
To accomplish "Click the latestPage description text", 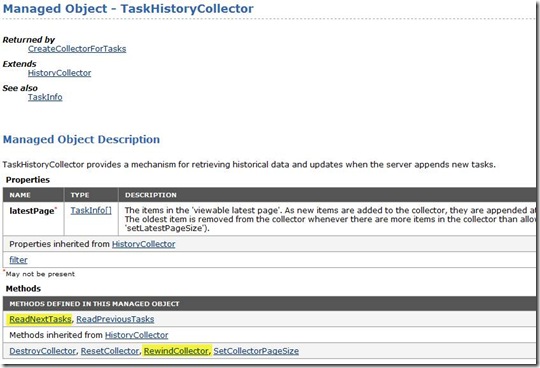I will click(x=330, y=219).
